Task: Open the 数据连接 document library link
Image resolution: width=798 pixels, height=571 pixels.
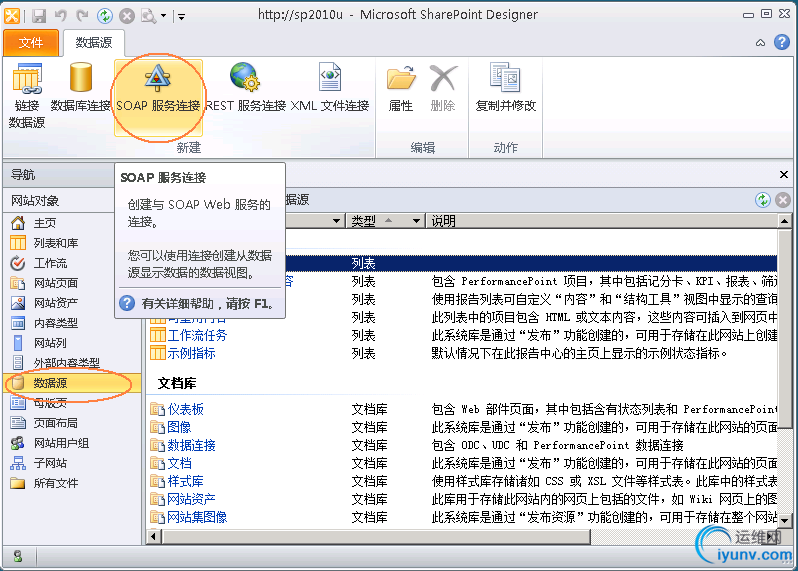Action: 191,445
